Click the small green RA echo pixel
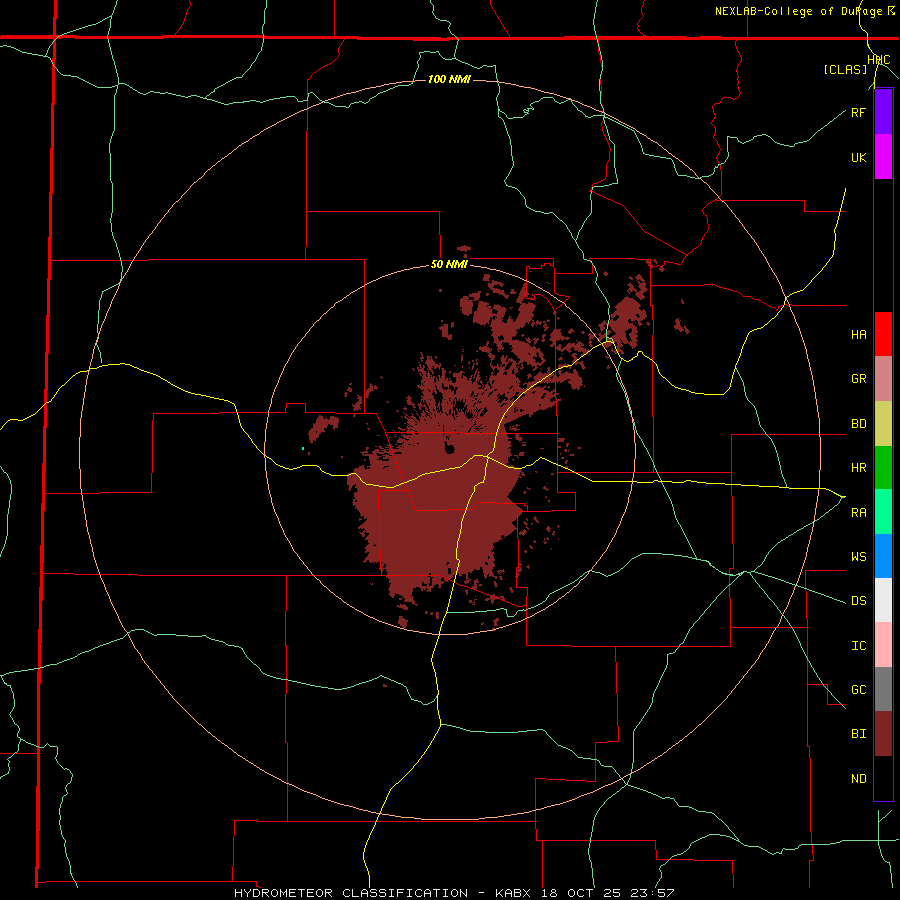Viewport: 900px width, 900px height. (303, 448)
